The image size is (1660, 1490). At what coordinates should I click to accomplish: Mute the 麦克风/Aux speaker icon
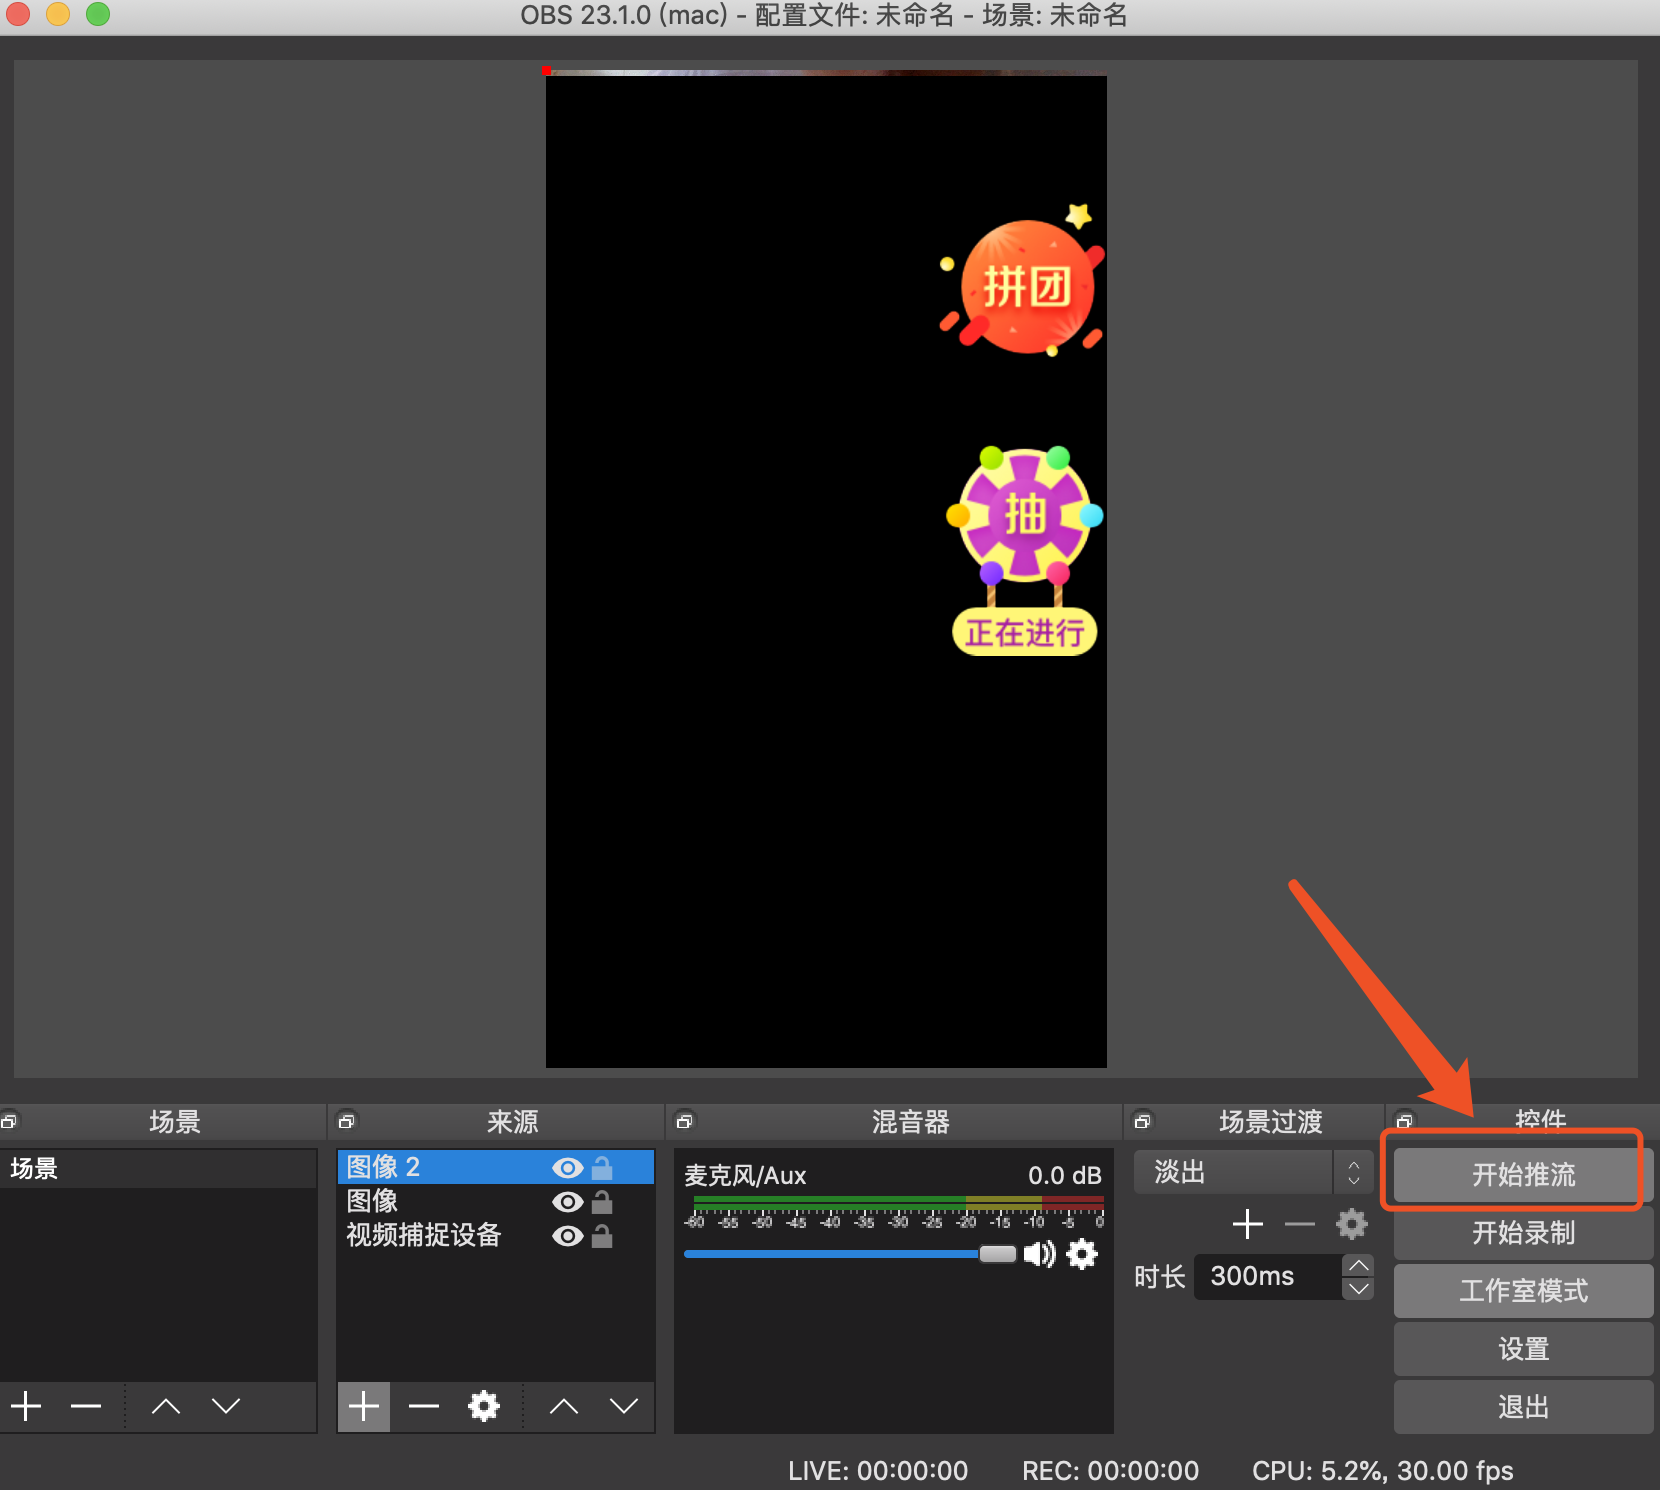tap(1040, 1254)
